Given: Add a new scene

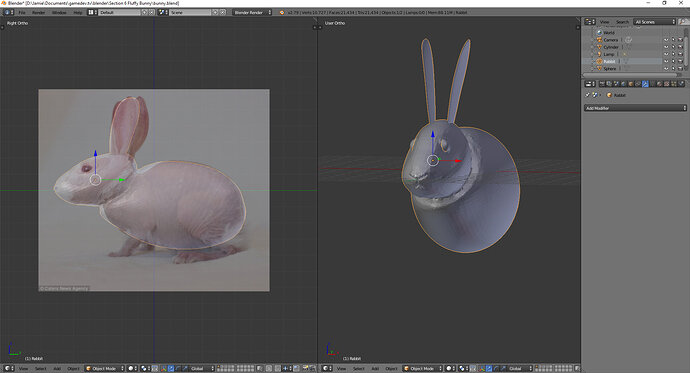Looking at the screenshot, I should coord(215,12).
